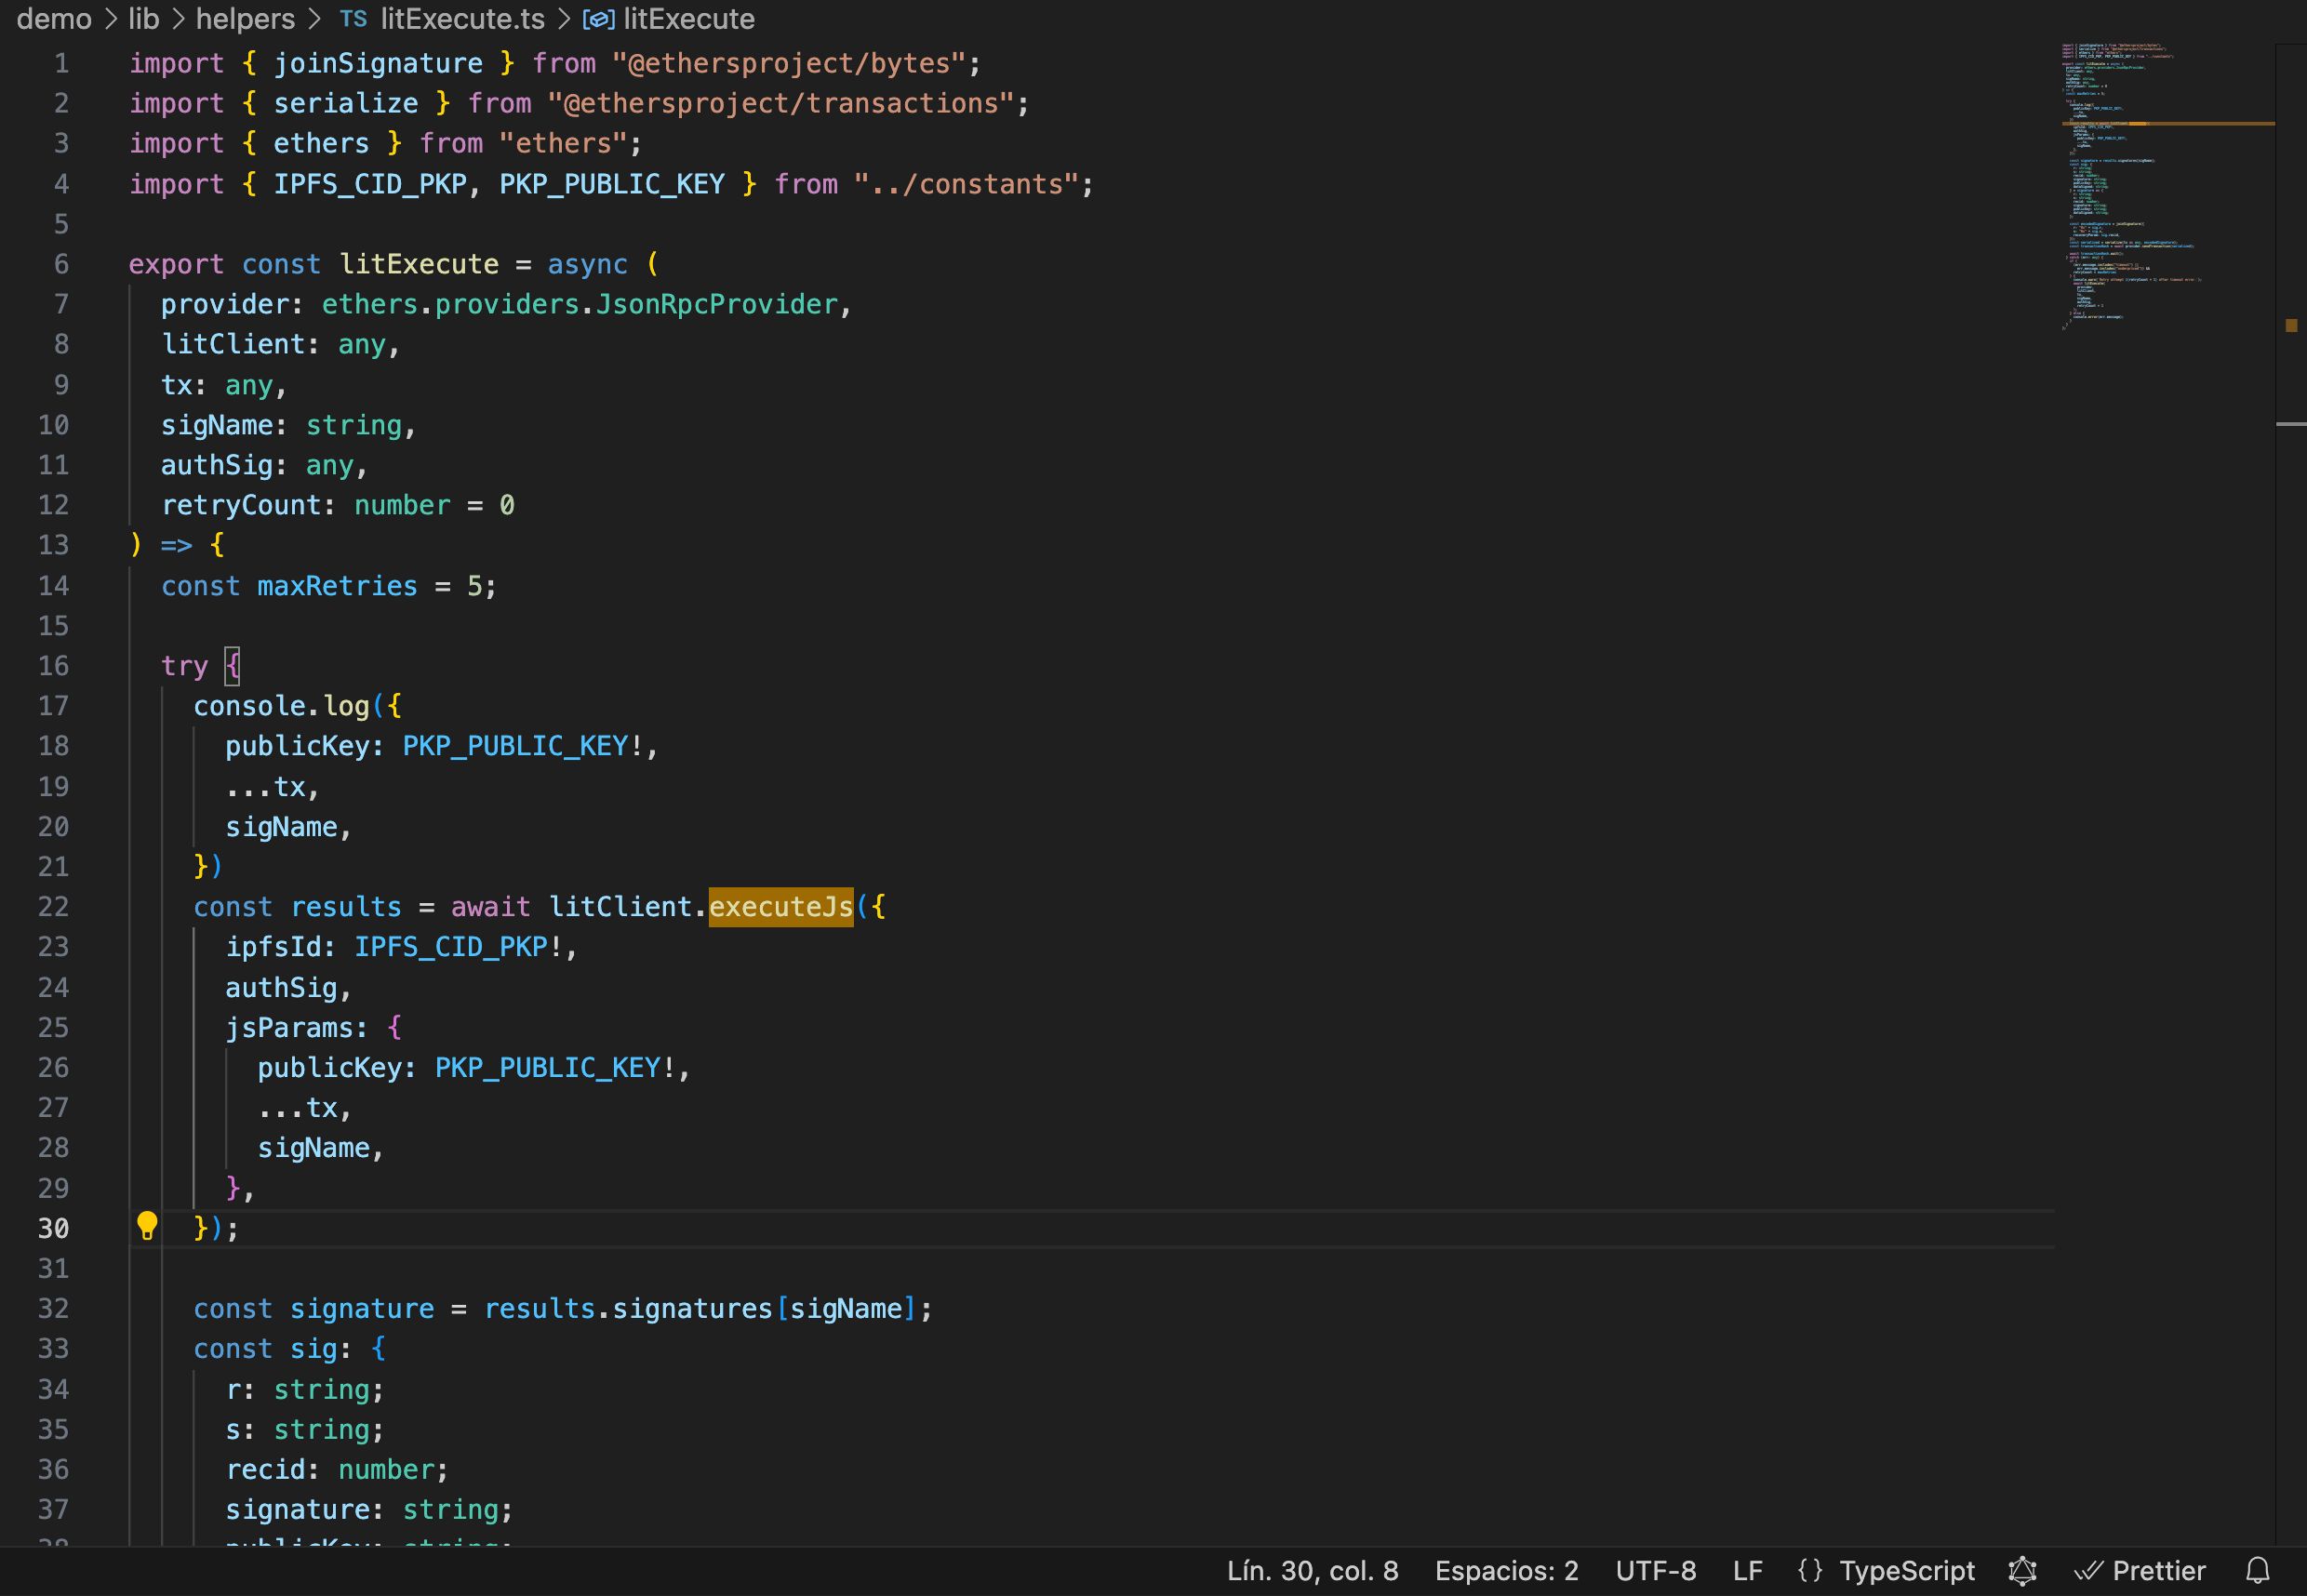Click line number 37 in the gutter
The height and width of the screenshot is (1596, 2307).
click(x=53, y=1509)
